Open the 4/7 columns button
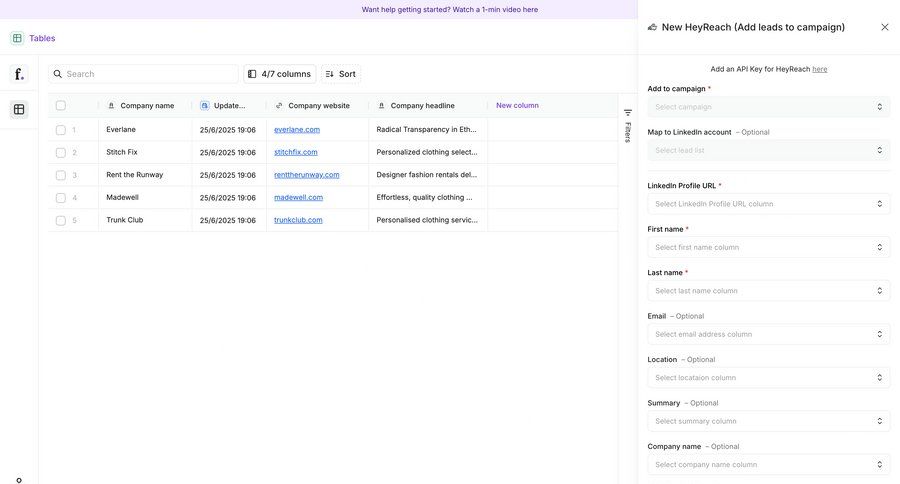The height and width of the screenshot is (484, 900). (x=280, y=74)
